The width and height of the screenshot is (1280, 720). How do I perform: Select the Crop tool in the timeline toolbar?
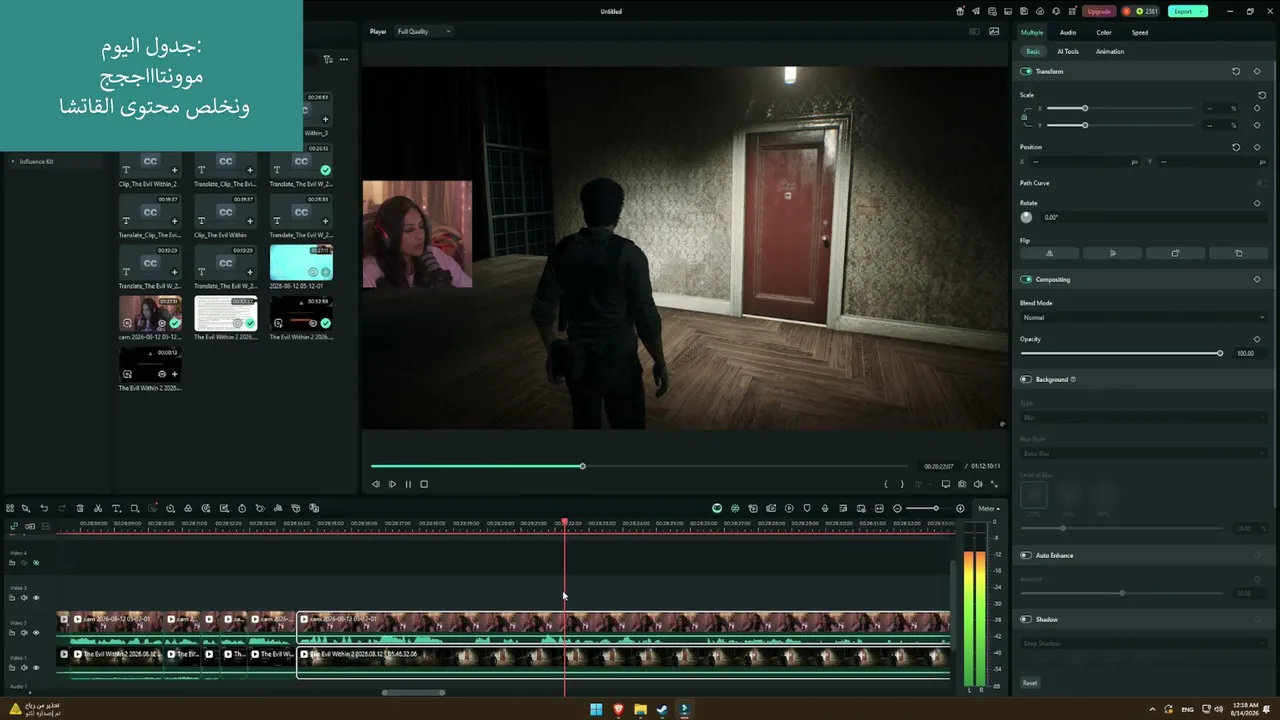point(134,508)
